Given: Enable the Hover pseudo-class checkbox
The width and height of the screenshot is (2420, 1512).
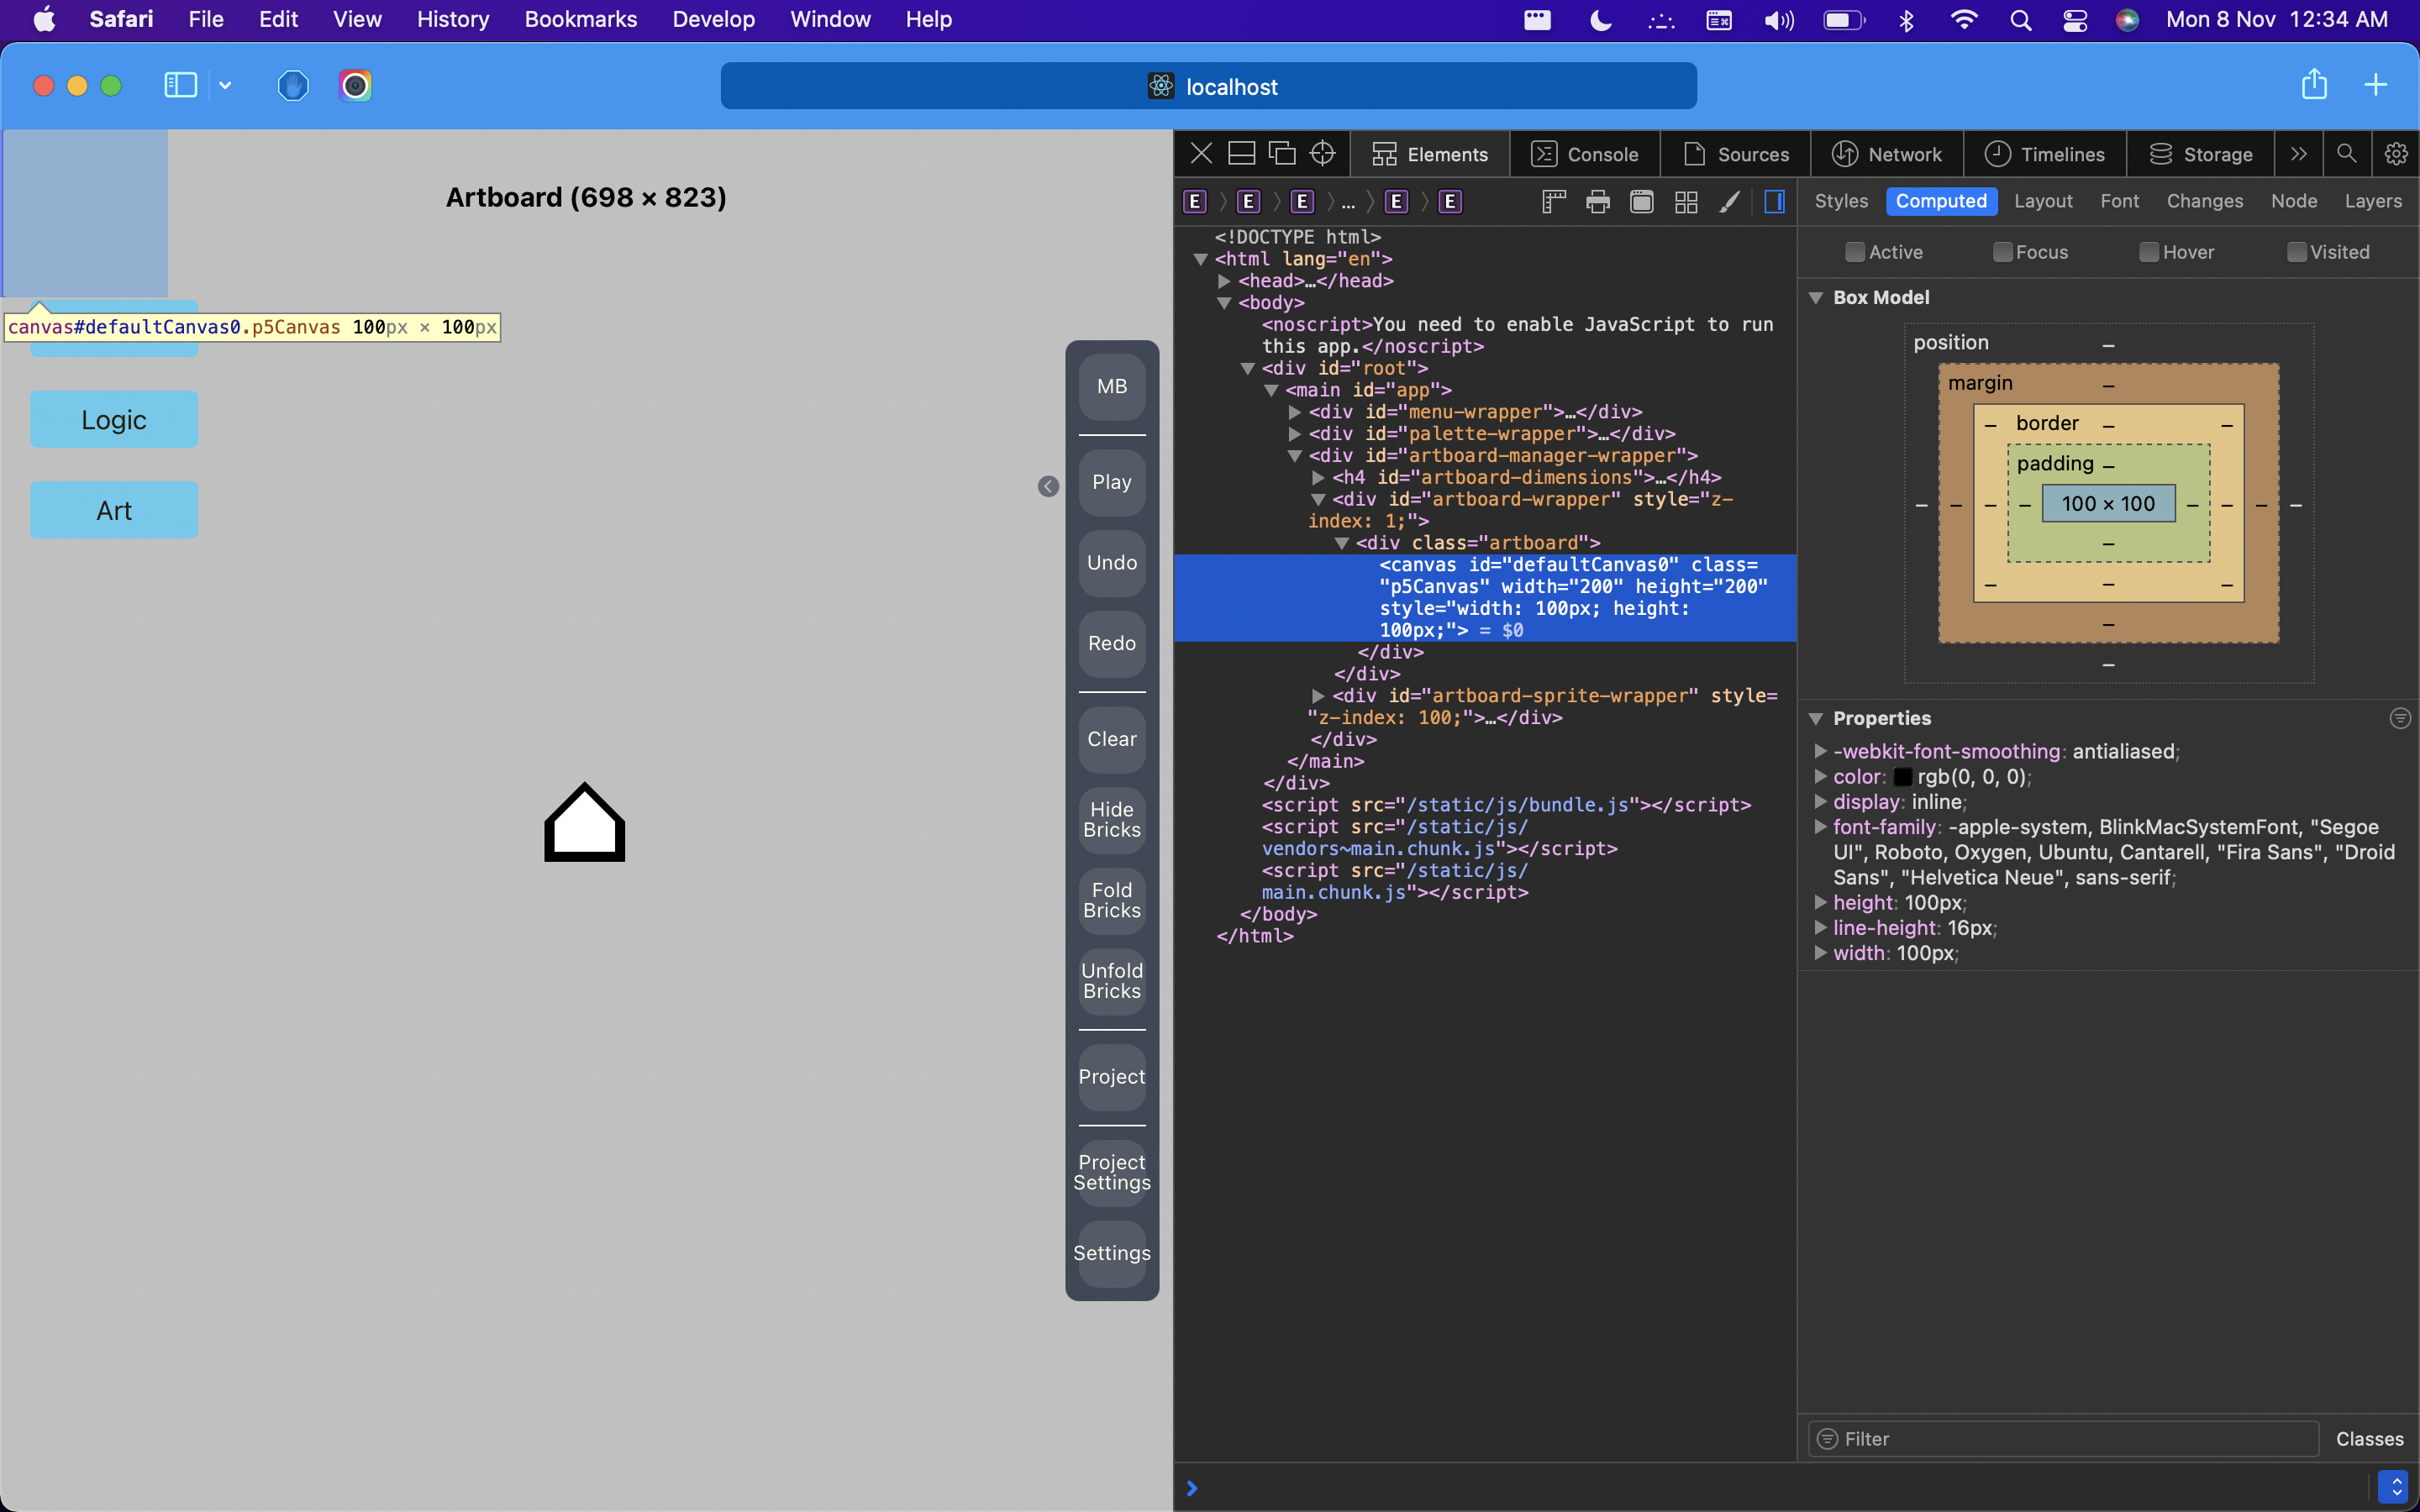Looking at the screenshot, I should pyautogui.click(x=2149, y=252).
